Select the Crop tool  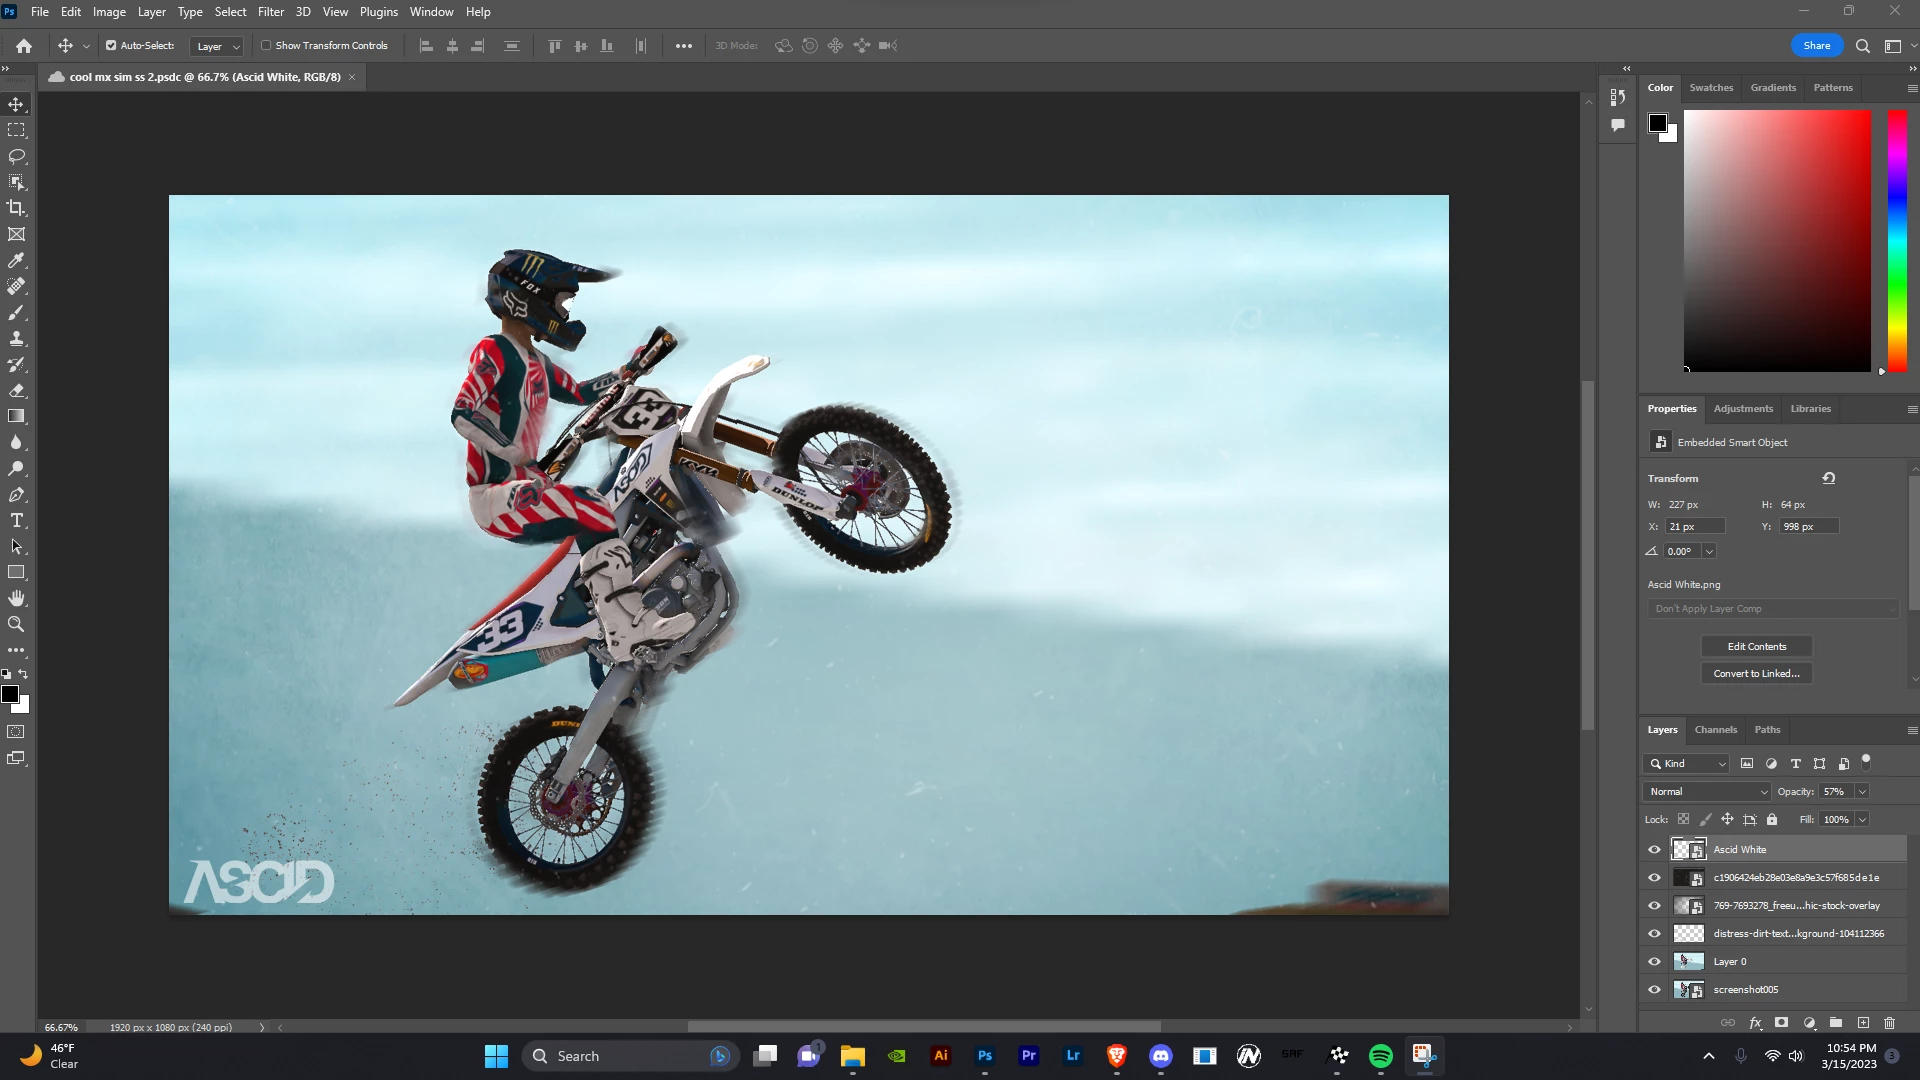tap(16, 208)
